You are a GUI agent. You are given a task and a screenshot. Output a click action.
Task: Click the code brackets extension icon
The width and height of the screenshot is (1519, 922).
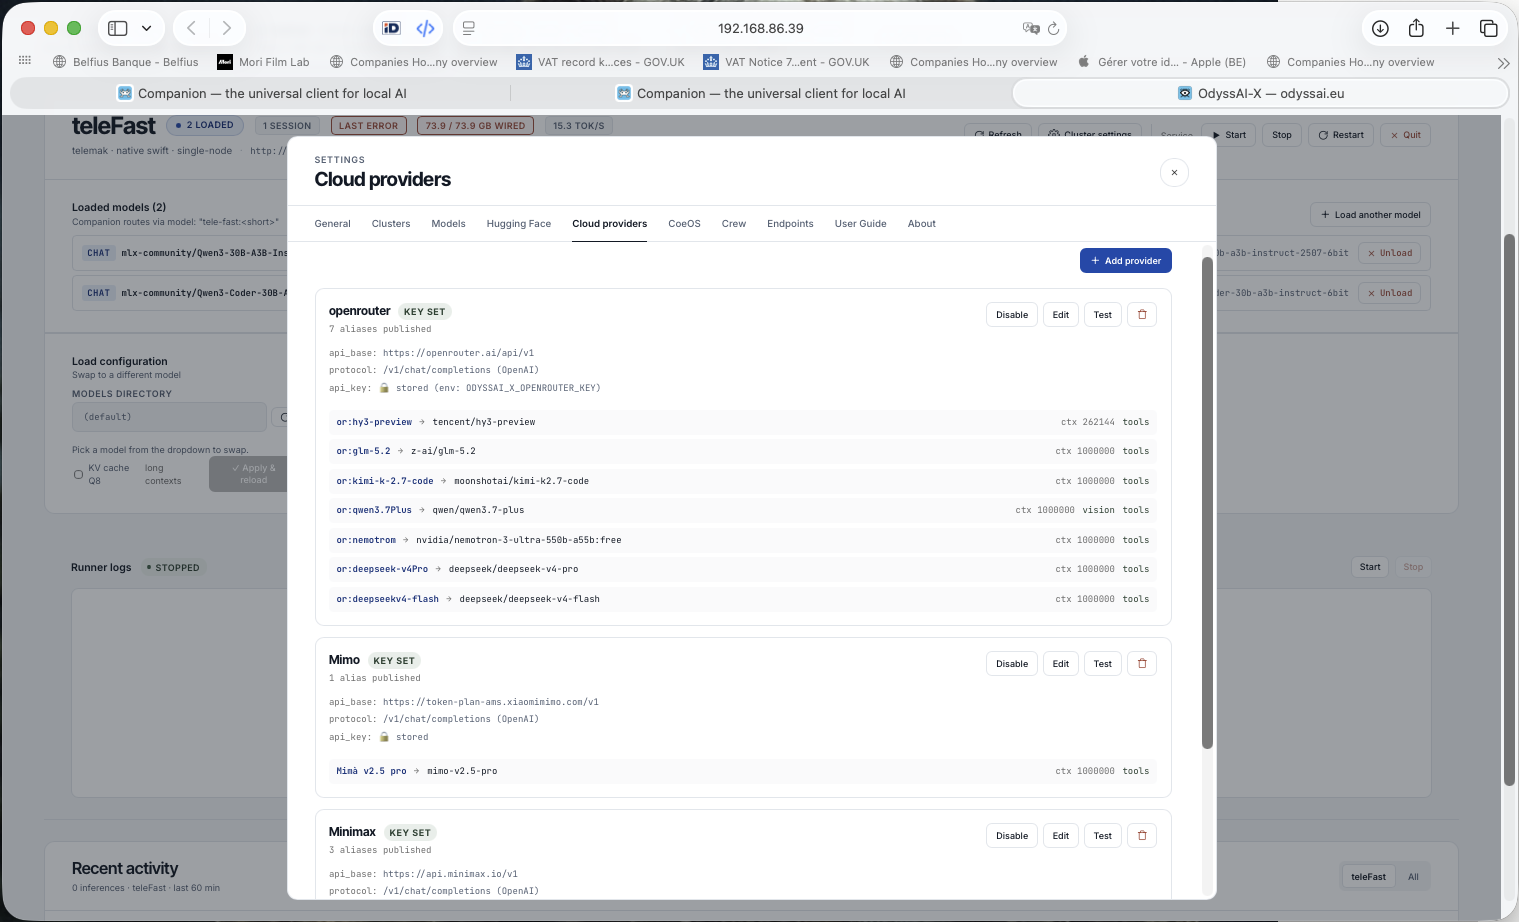[x=425, y=28]
